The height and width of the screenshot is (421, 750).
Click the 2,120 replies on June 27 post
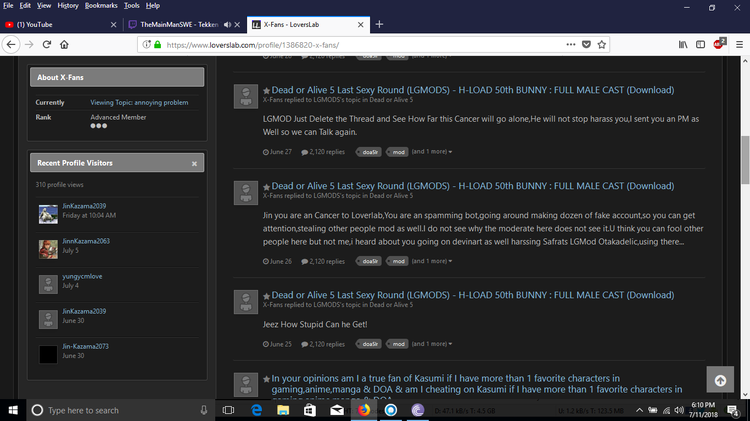pyautogui.click(x=323, y=152)
